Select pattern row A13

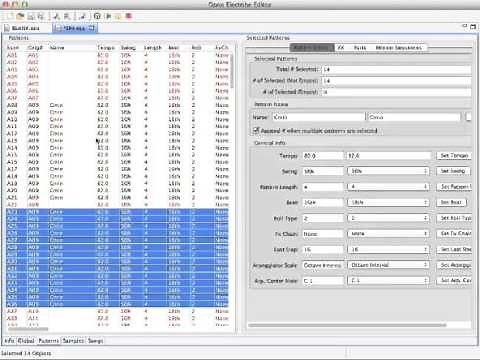[x=117, y=141]
